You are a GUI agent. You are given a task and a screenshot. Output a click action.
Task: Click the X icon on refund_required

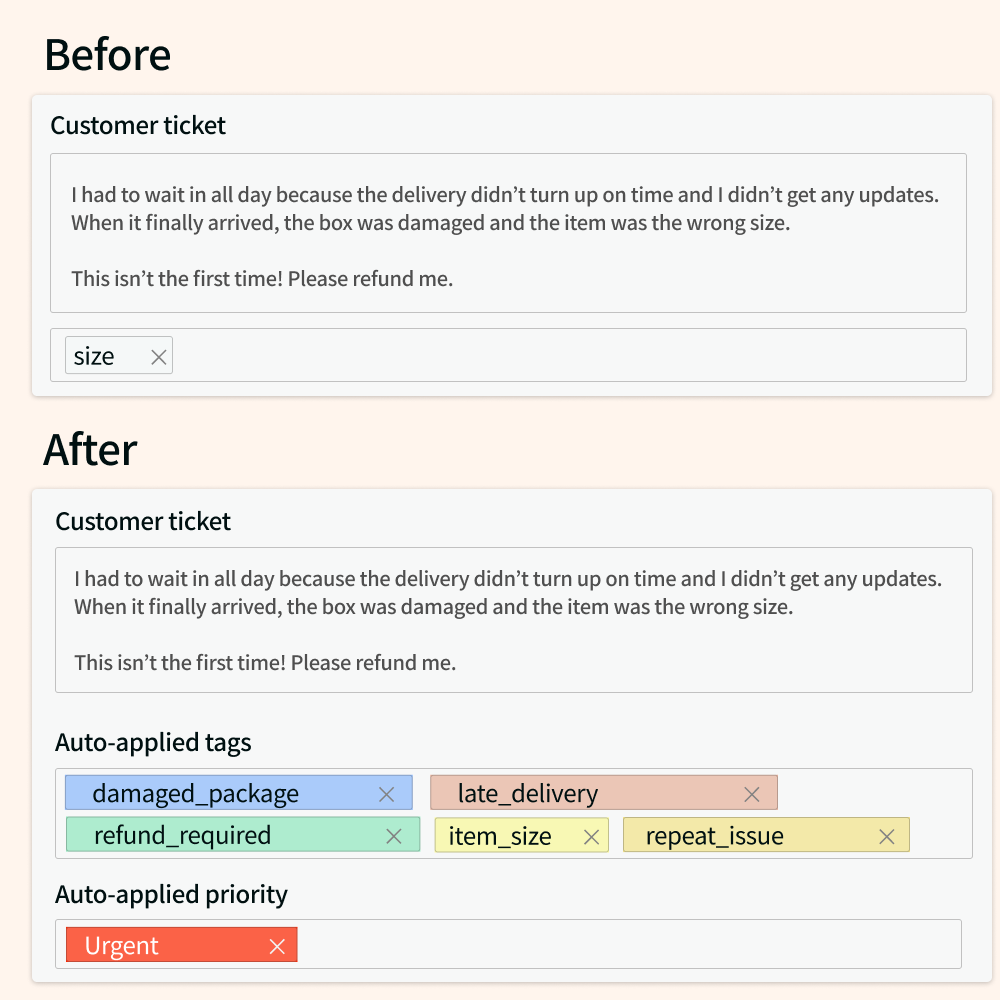pos(394,835)
